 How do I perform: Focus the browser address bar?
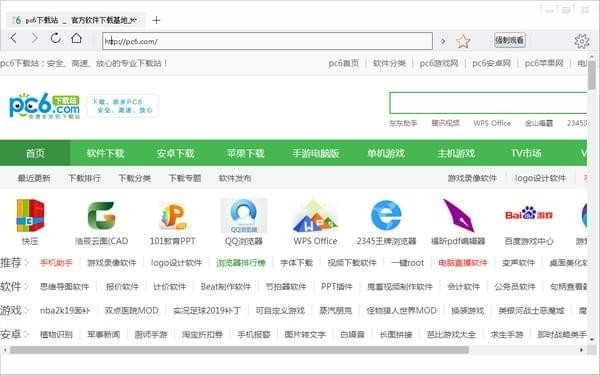coord(267,41)
